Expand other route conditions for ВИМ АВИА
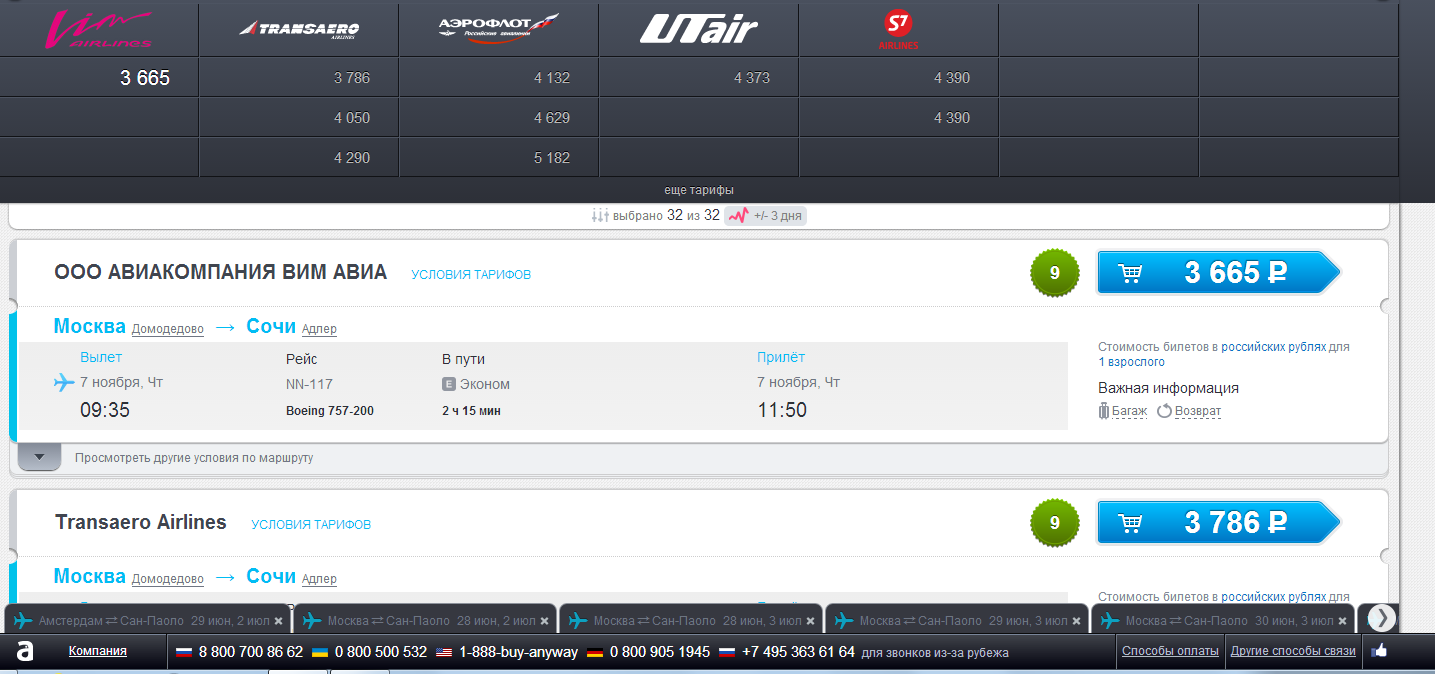The width and height of the screenshot is (1435, 674). (x=40, y=457)
